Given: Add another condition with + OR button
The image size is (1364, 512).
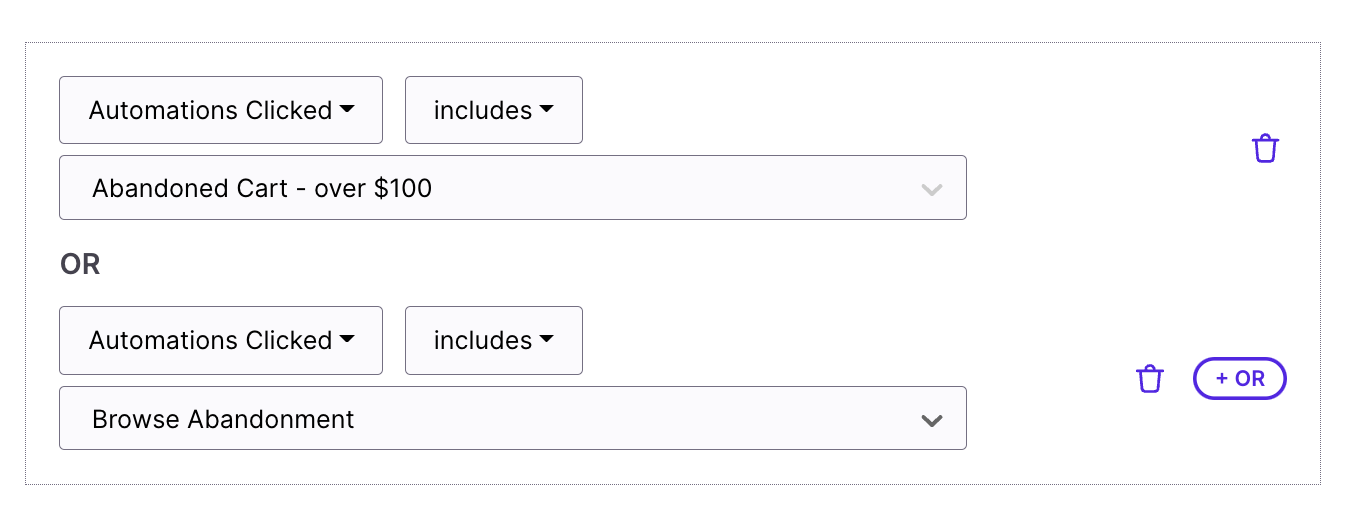Looking at the screenshot, I should pos(1240,379).
